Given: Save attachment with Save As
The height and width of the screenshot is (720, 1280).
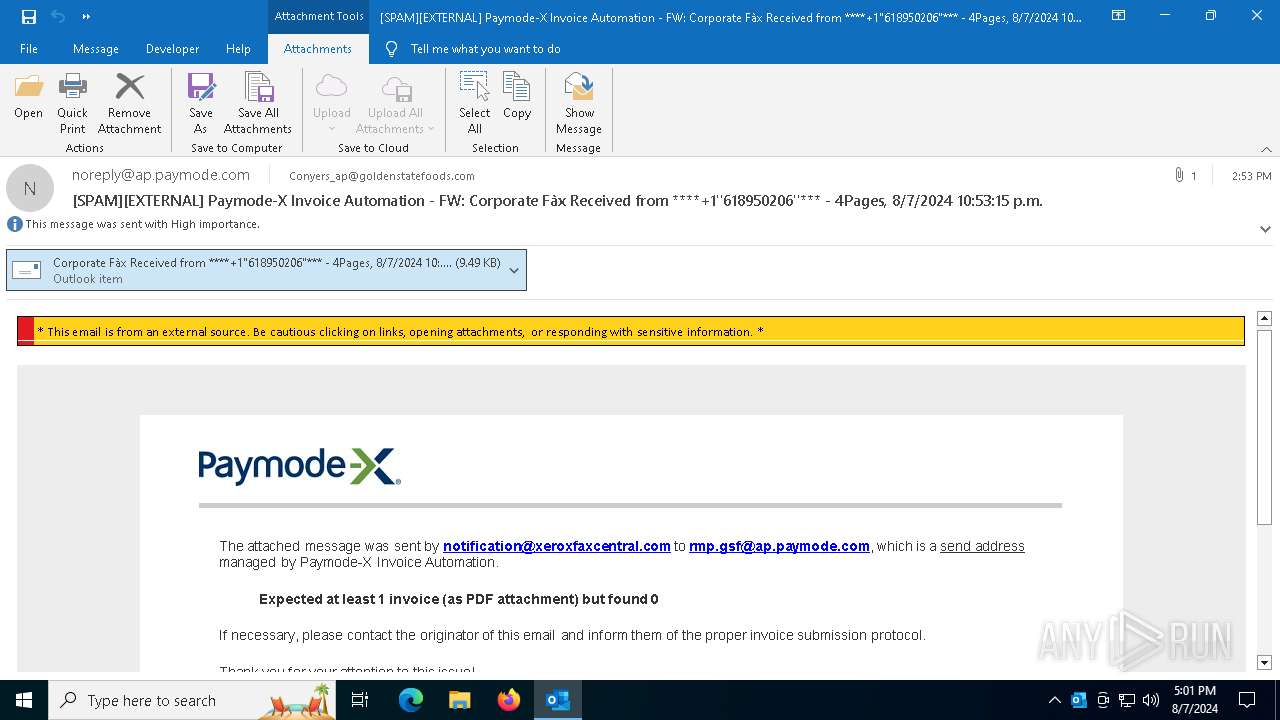Looking at the screenshot, I should tap(201, 104).
